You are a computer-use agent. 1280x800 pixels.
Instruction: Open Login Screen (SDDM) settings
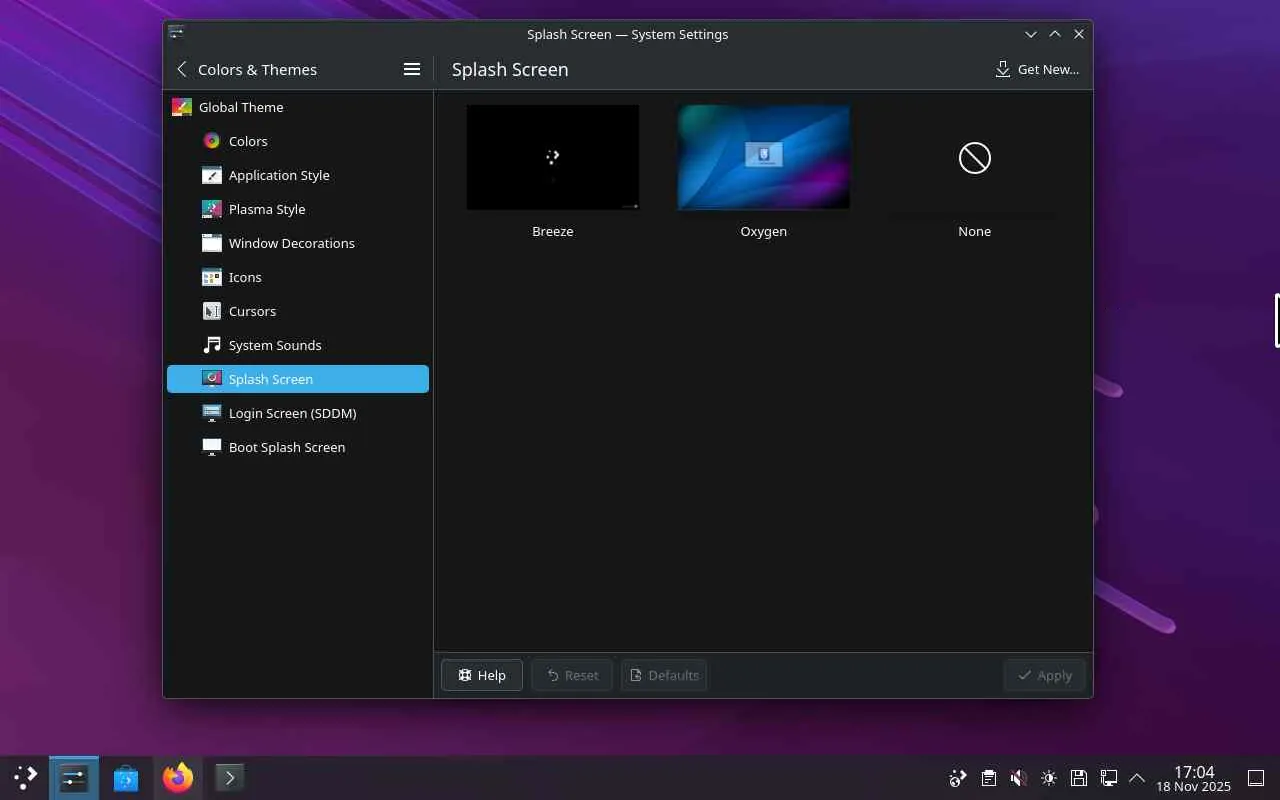coord(298,413)
